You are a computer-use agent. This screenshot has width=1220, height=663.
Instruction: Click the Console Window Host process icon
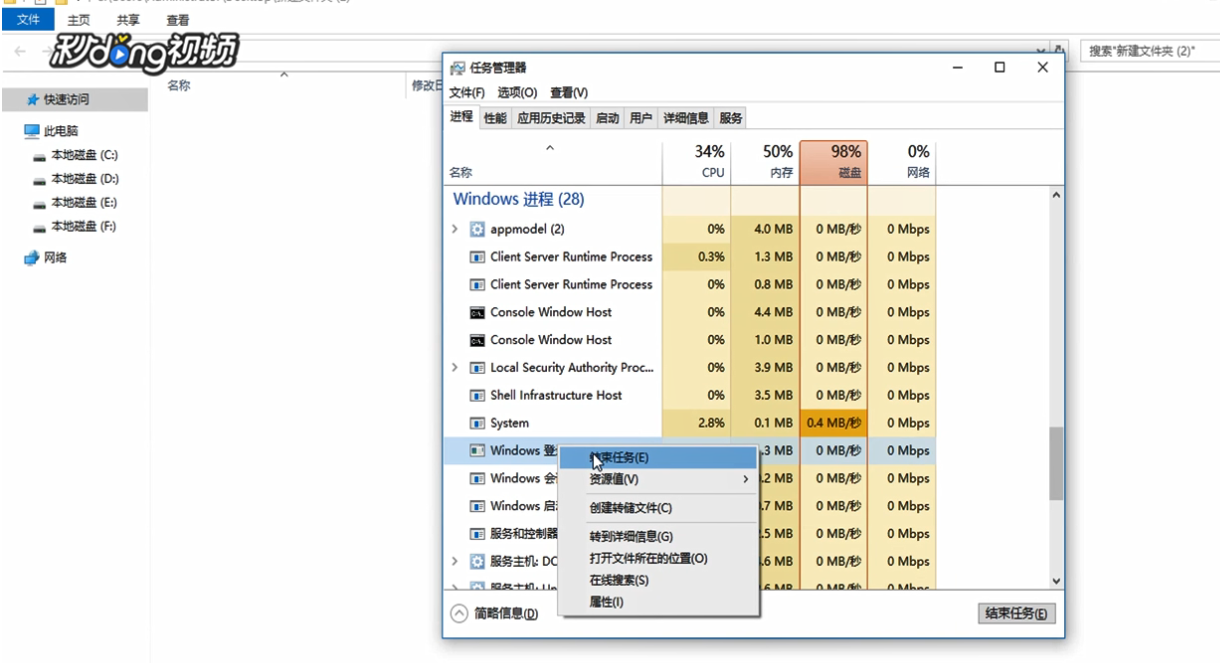click(477, 312)
